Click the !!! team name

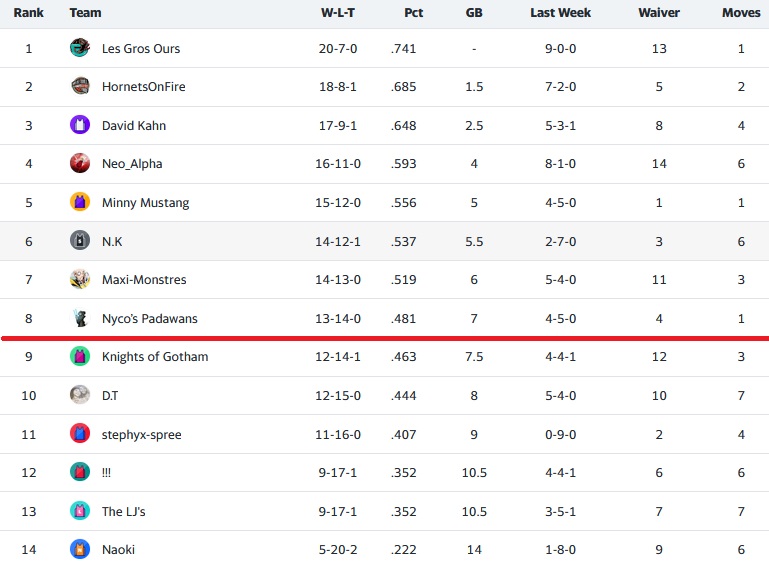(106, 473)
